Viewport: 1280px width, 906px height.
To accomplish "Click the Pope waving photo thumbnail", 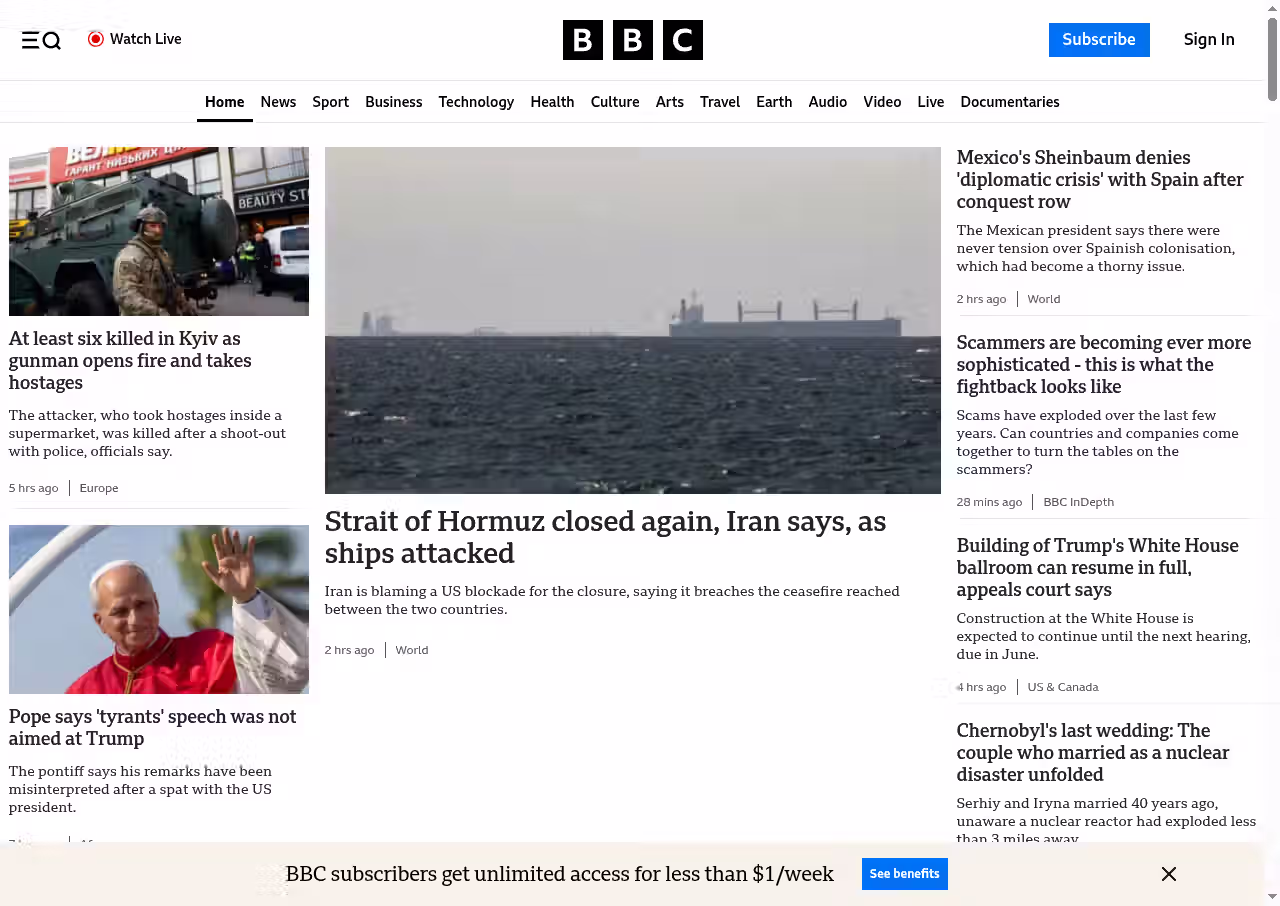I will click(x=159, y=609).
